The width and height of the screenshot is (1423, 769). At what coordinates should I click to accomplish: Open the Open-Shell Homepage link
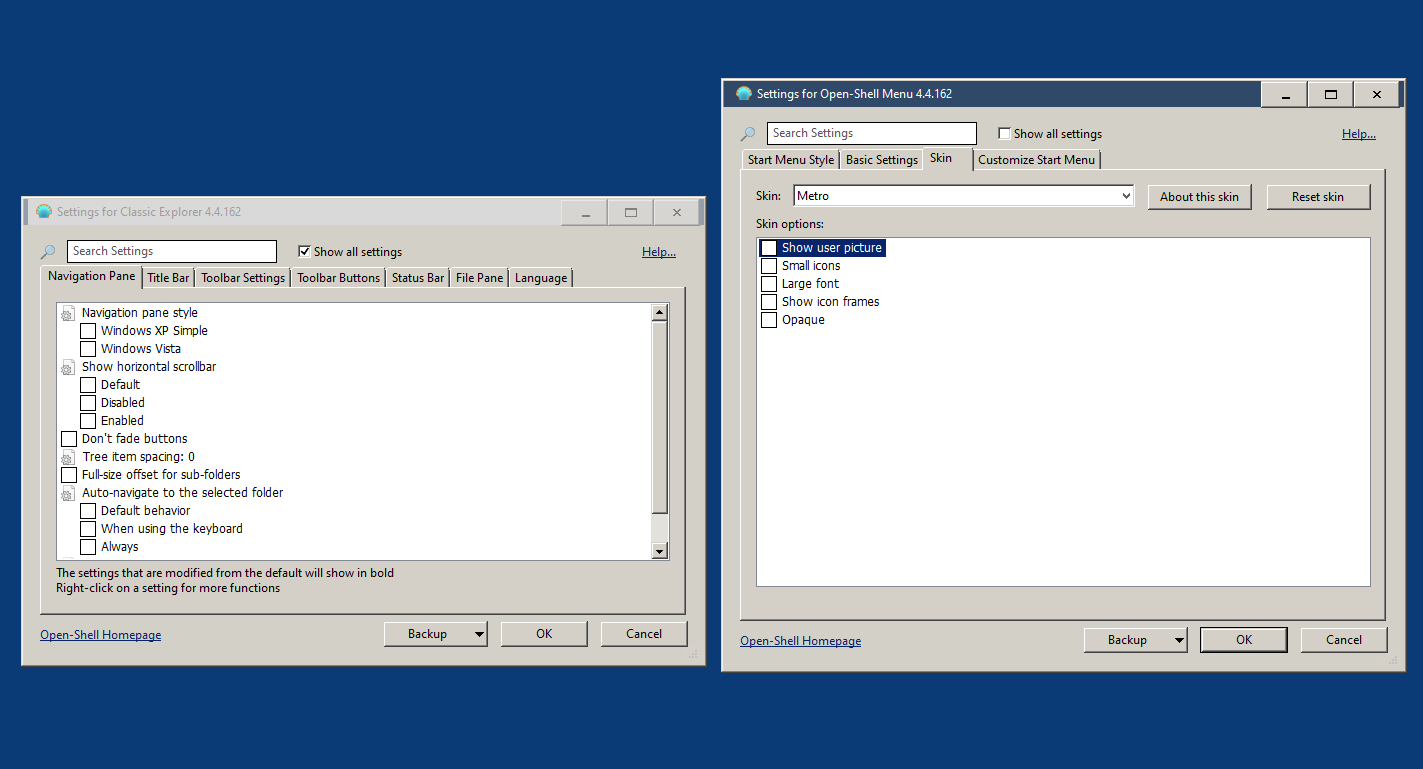tap(100, 634)
